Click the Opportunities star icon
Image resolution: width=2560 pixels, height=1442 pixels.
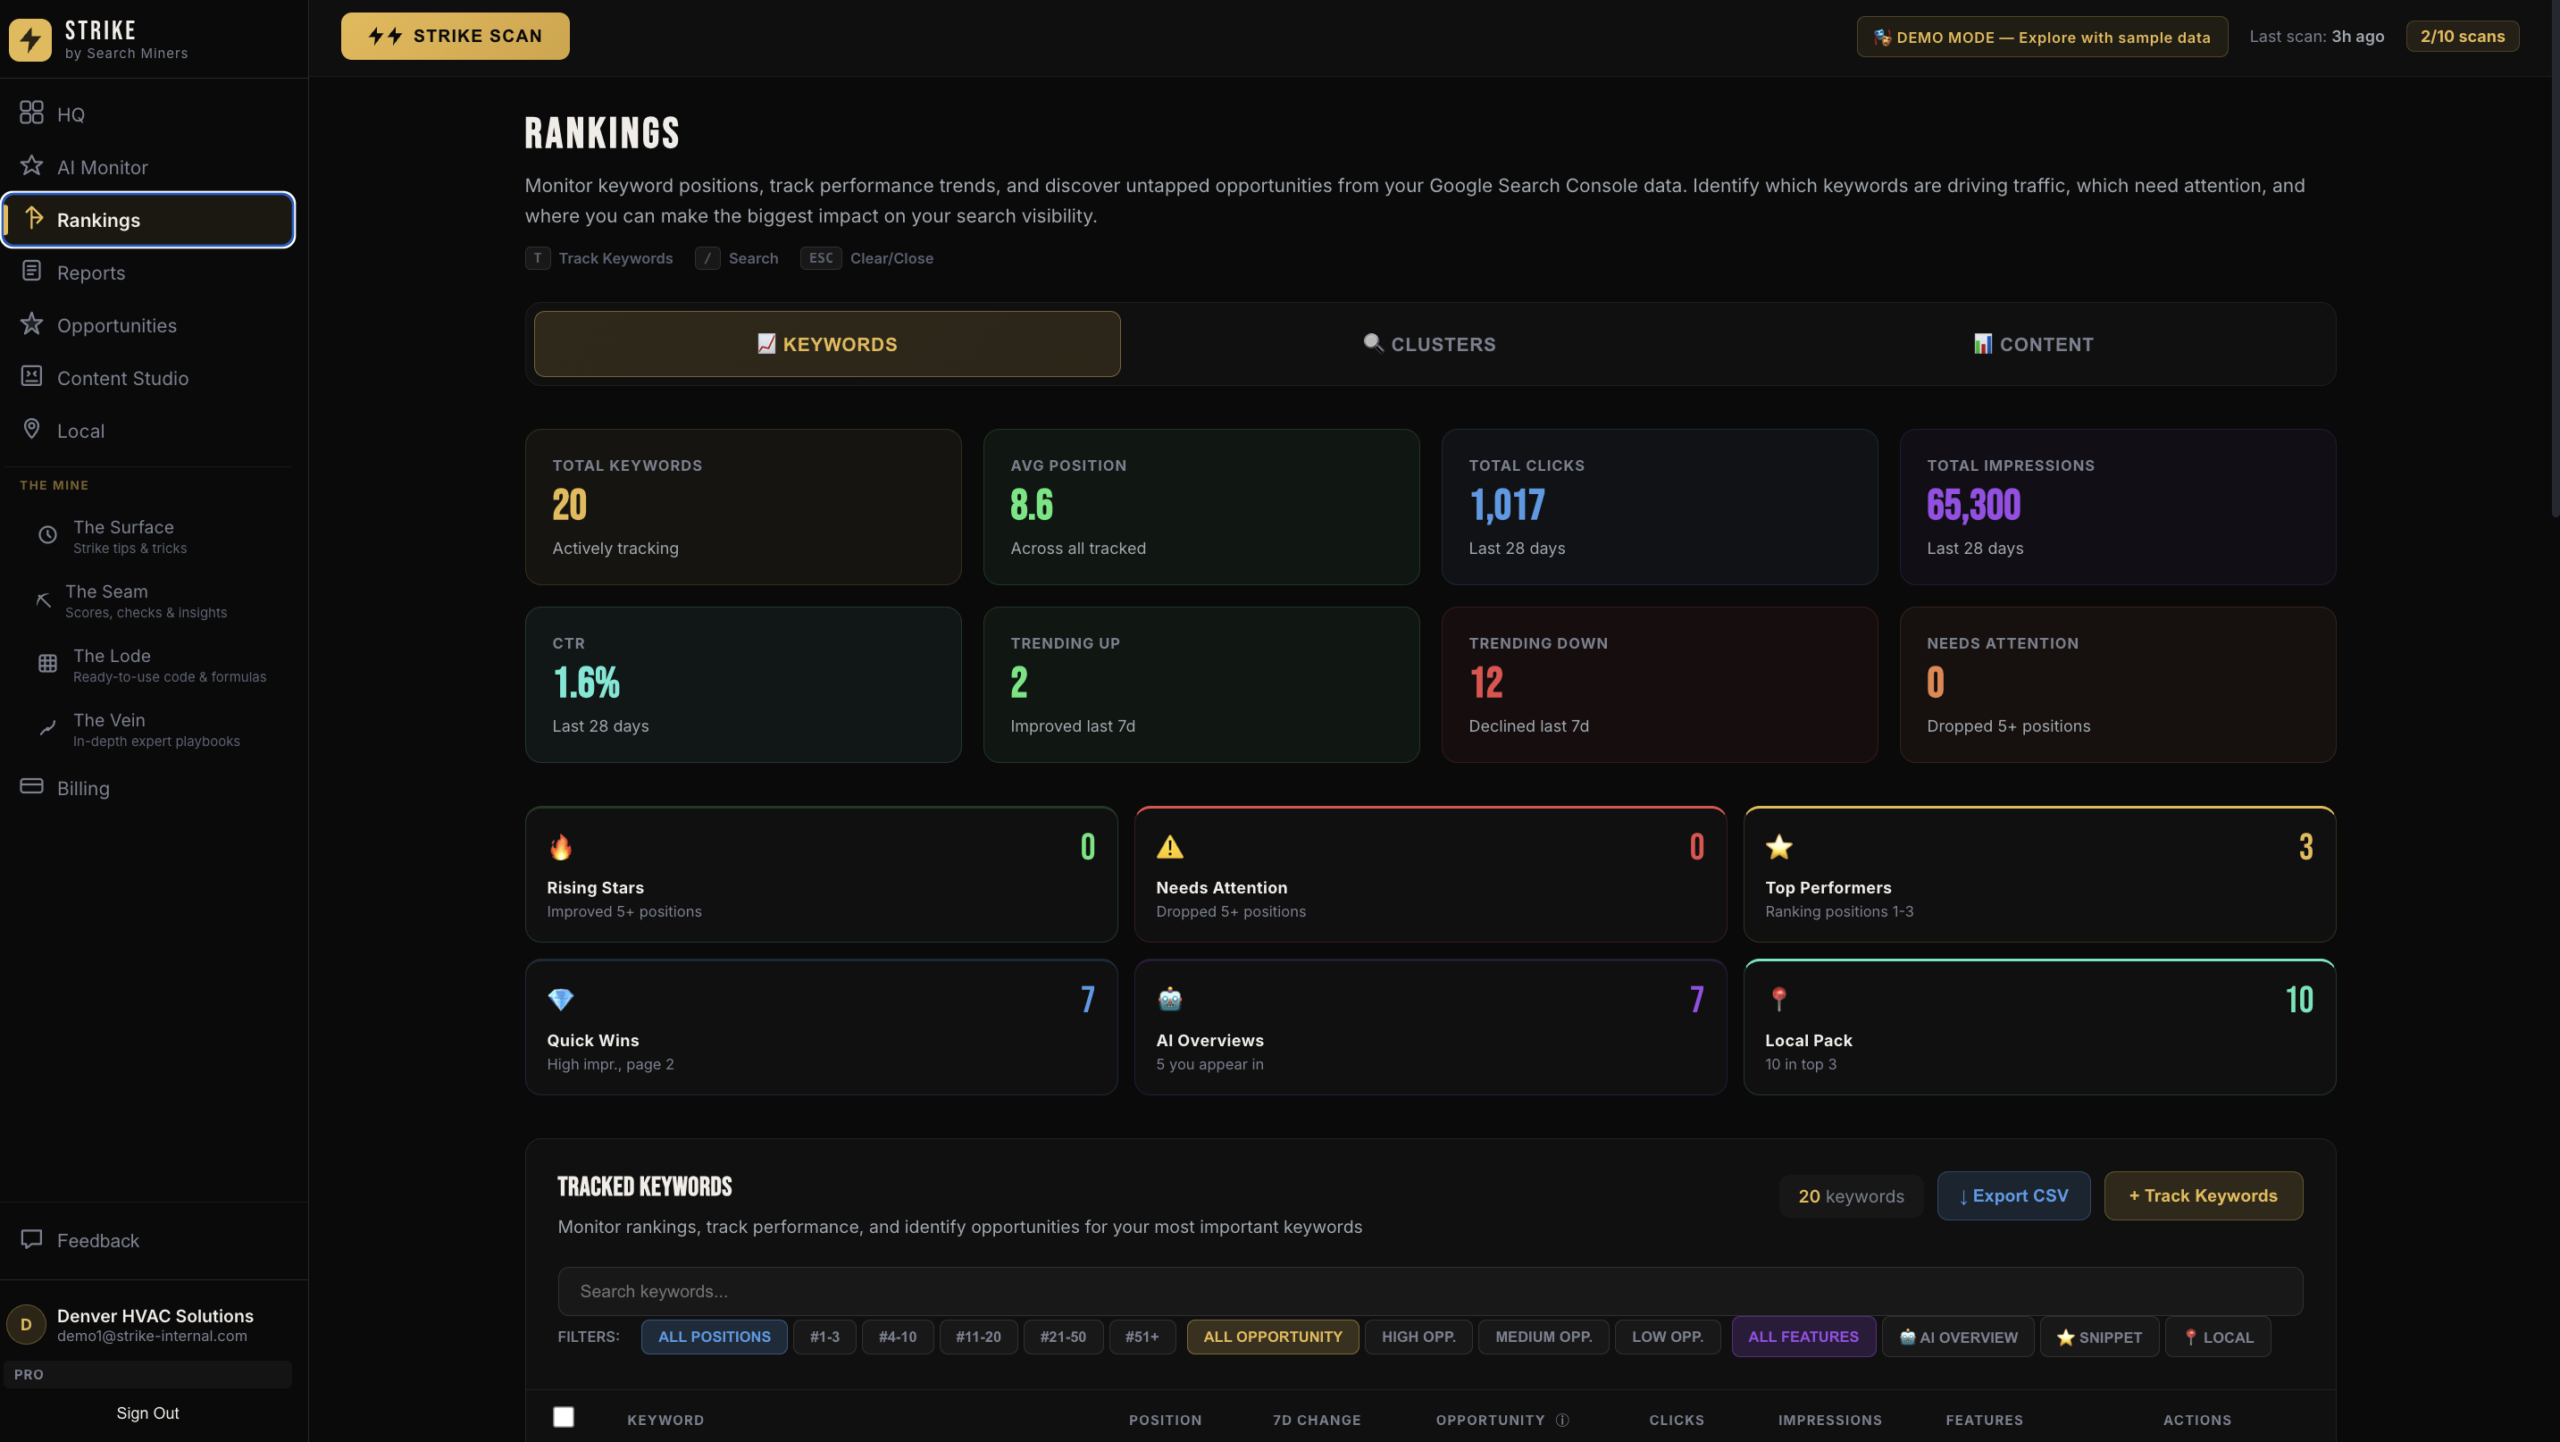(31, 324)
